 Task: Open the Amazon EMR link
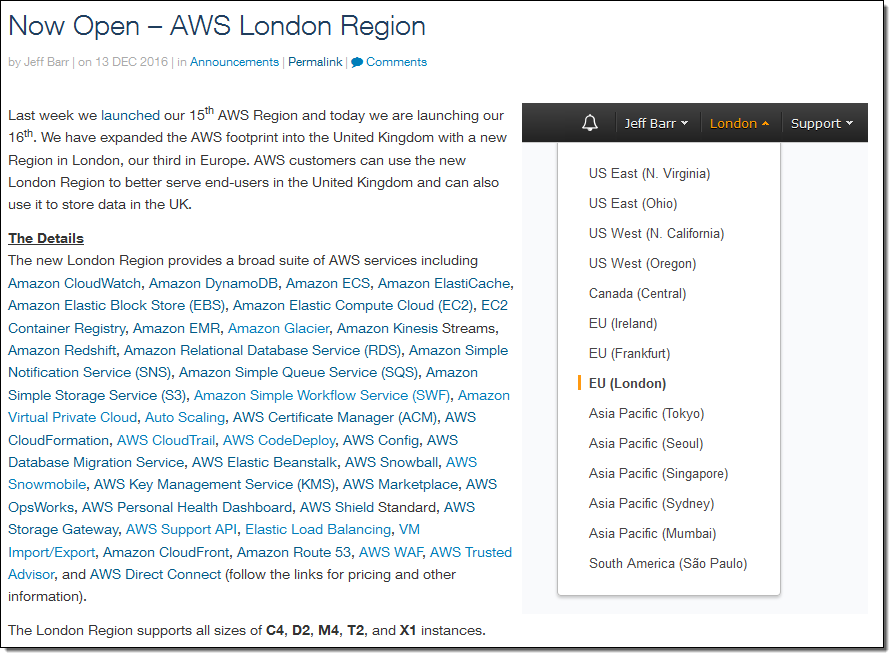tap(176, 328)
